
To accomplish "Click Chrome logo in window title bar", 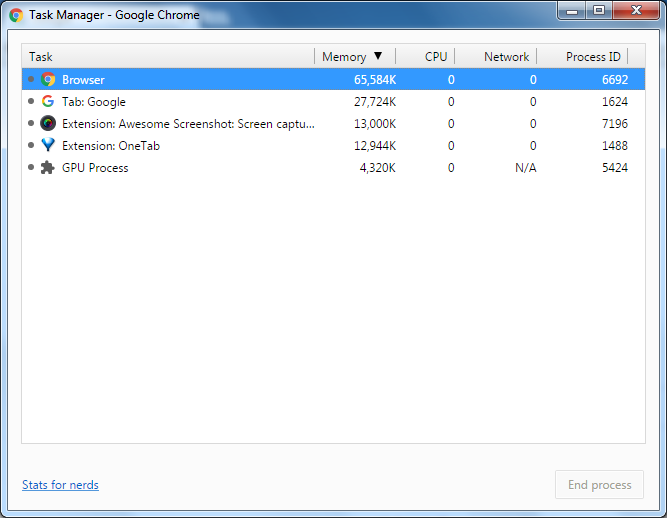I will [x=16, y=15].
